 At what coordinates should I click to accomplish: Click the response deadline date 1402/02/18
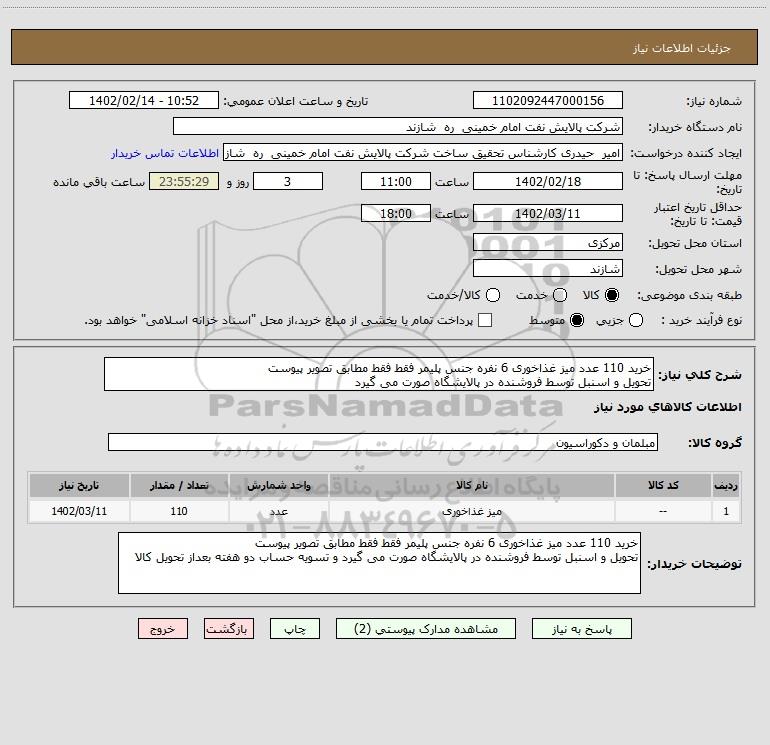tap(548, 181)
